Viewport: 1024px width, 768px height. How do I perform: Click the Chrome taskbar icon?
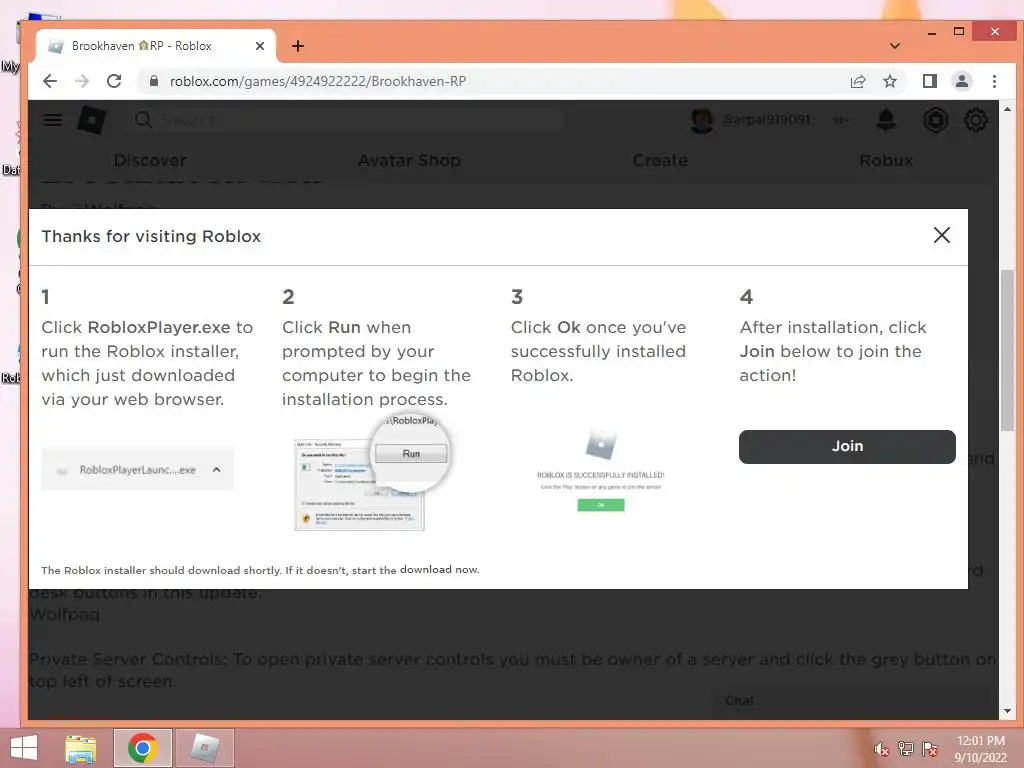(143, 748)
